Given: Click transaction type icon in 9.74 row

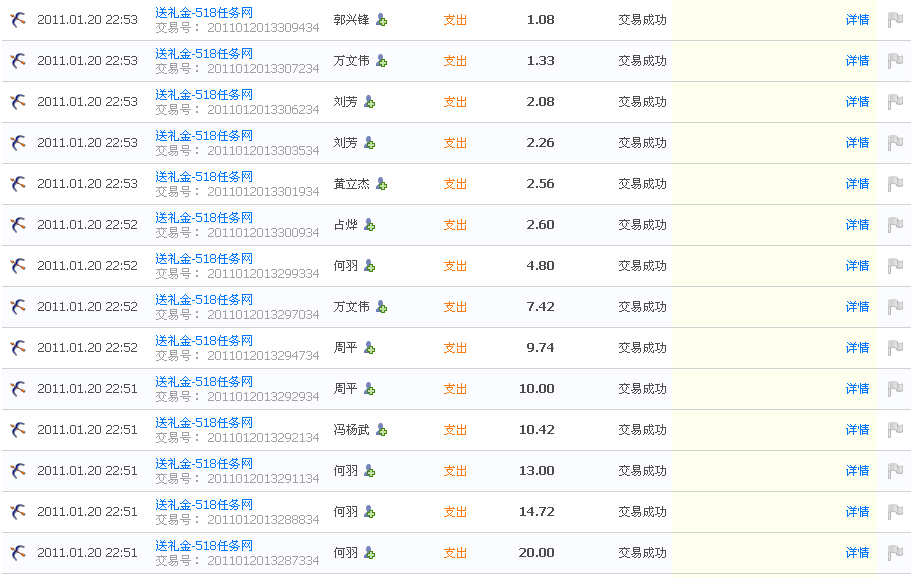Looking at the screenshot, I should click(18, 348).
